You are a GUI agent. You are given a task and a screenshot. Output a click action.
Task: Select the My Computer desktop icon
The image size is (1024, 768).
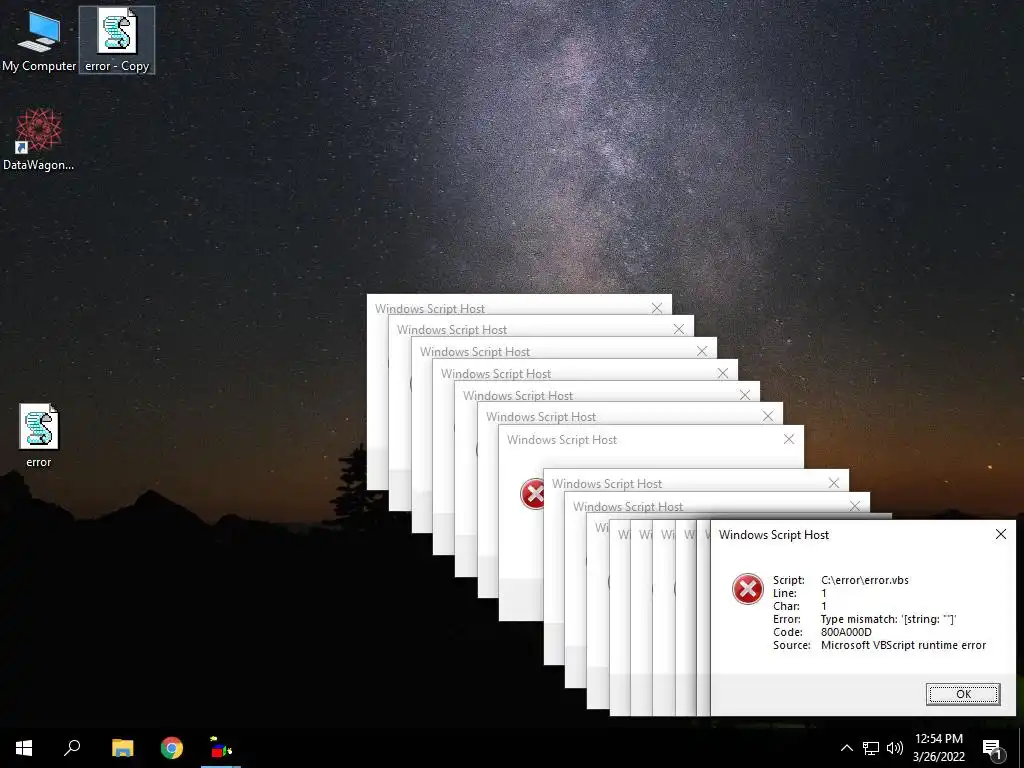[39, 40]
